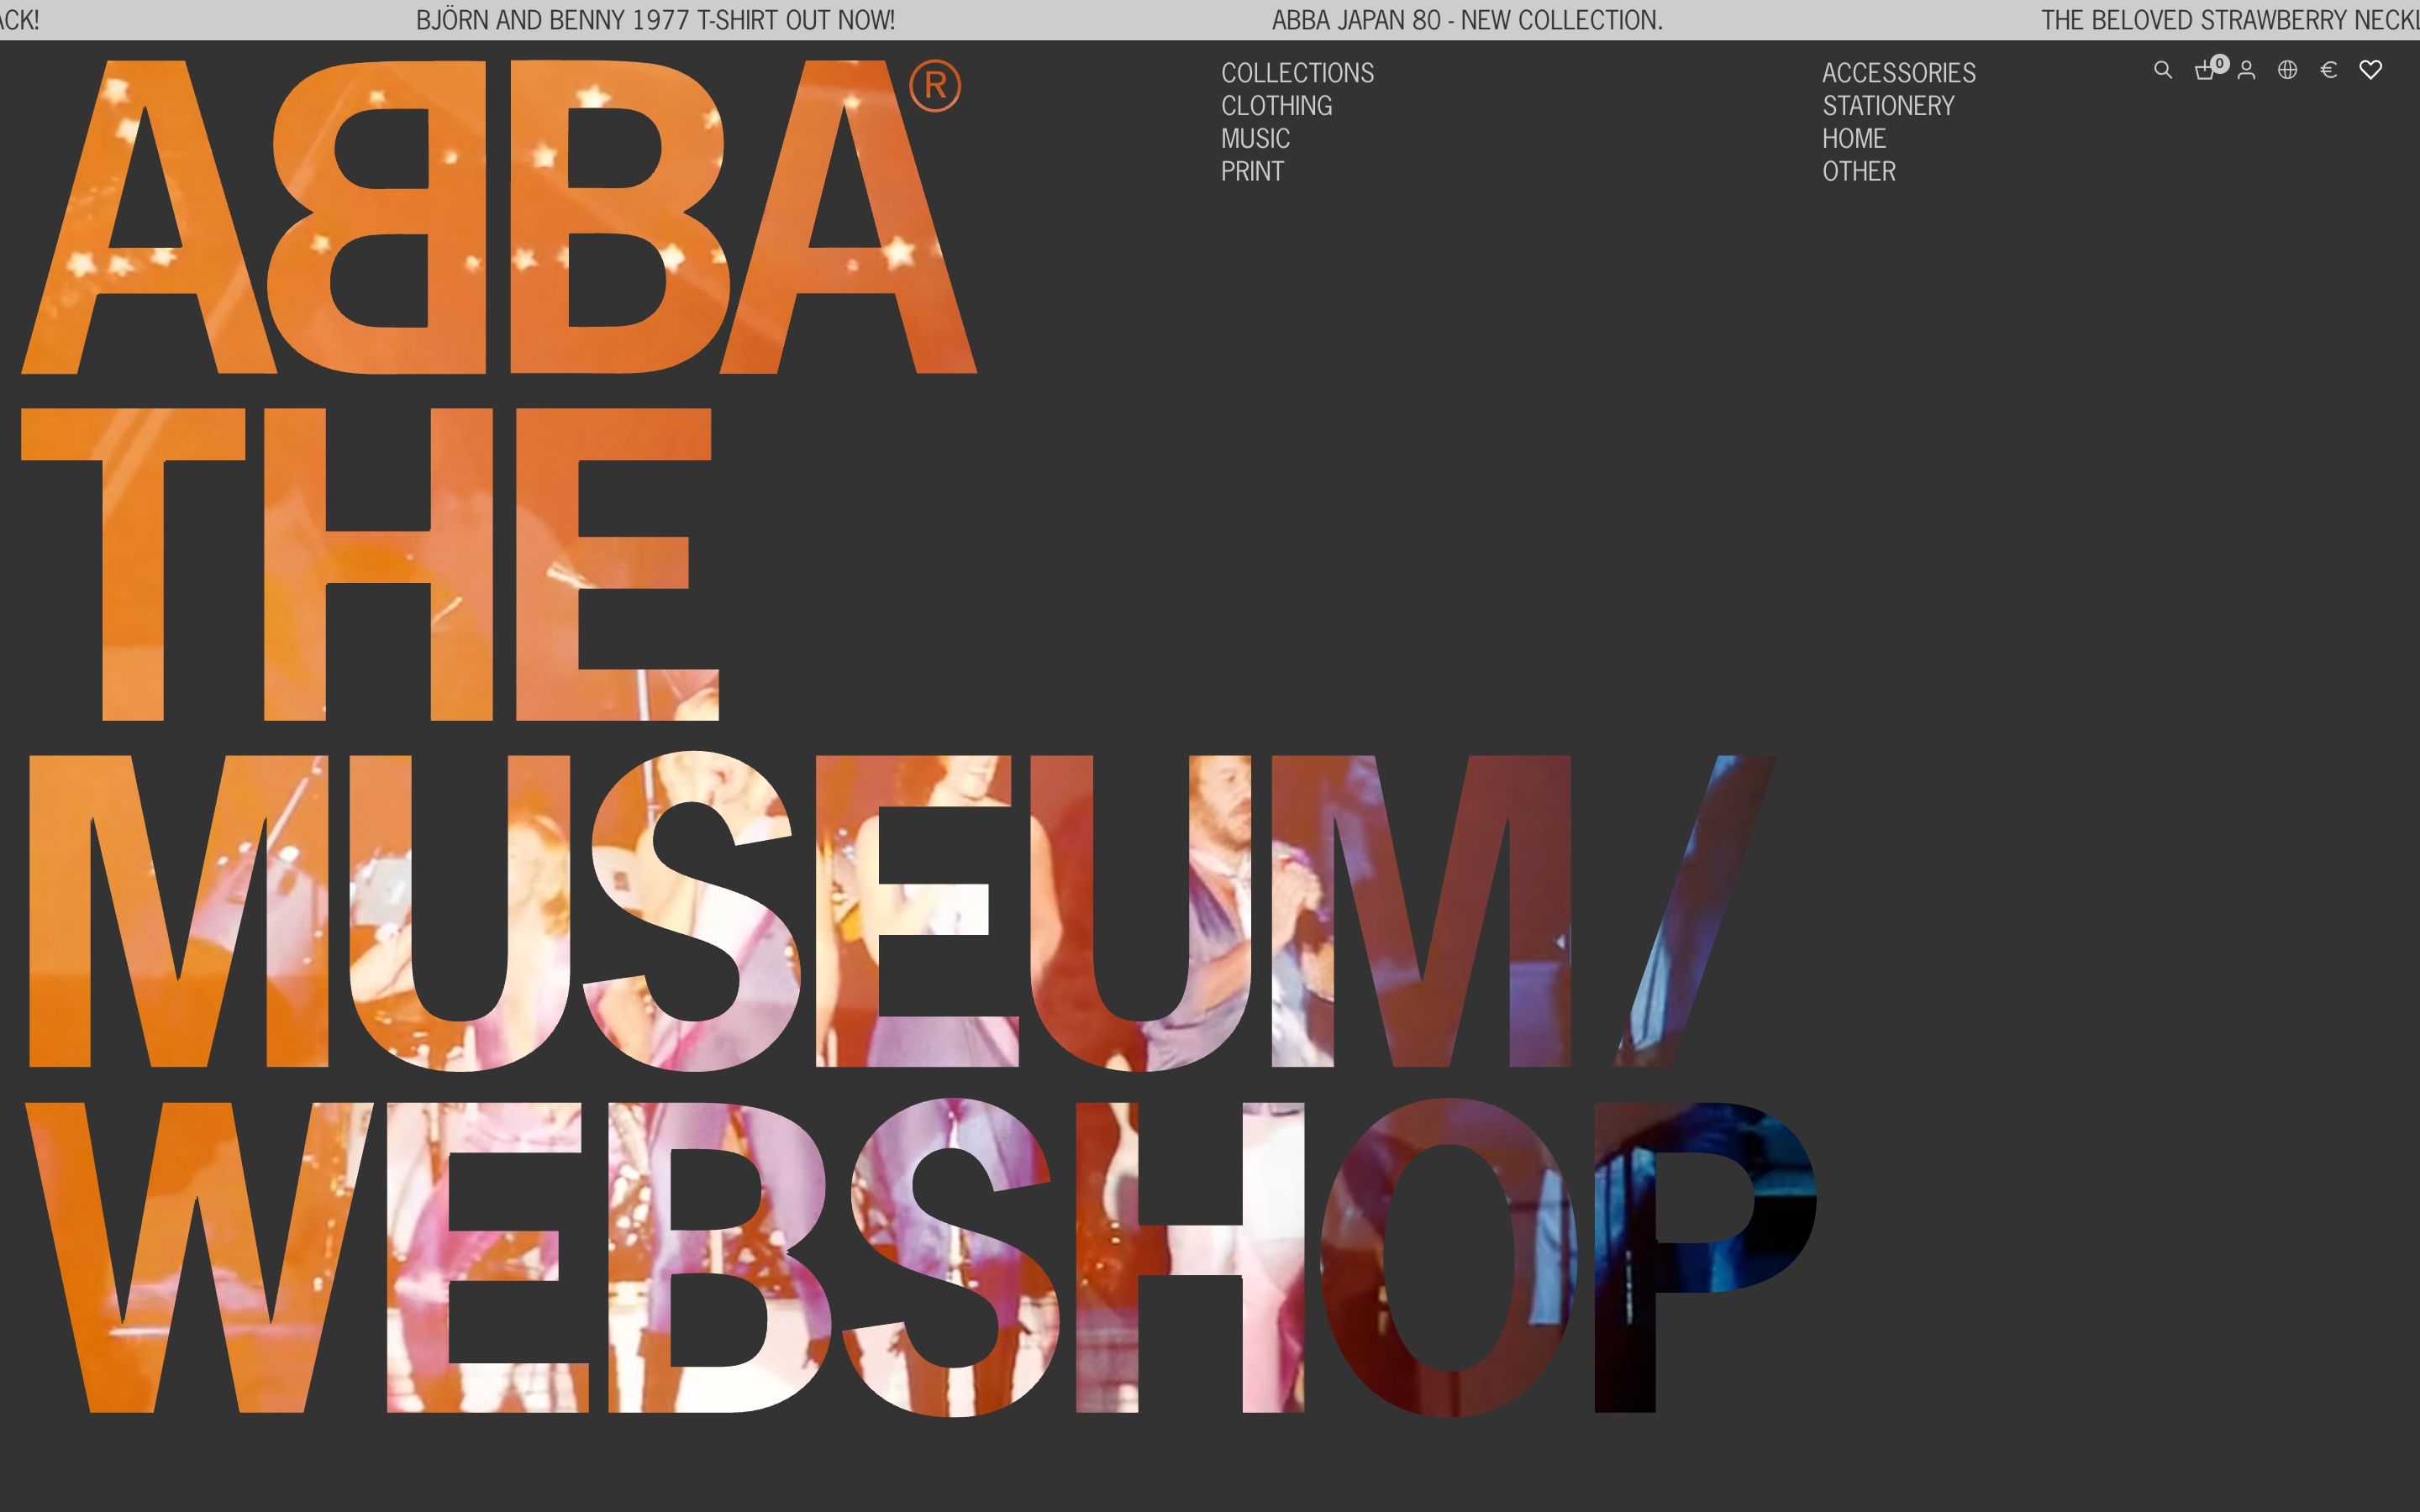Open the globe language selector
Screen dimensions: 2420x1512
coord(2287,70)
